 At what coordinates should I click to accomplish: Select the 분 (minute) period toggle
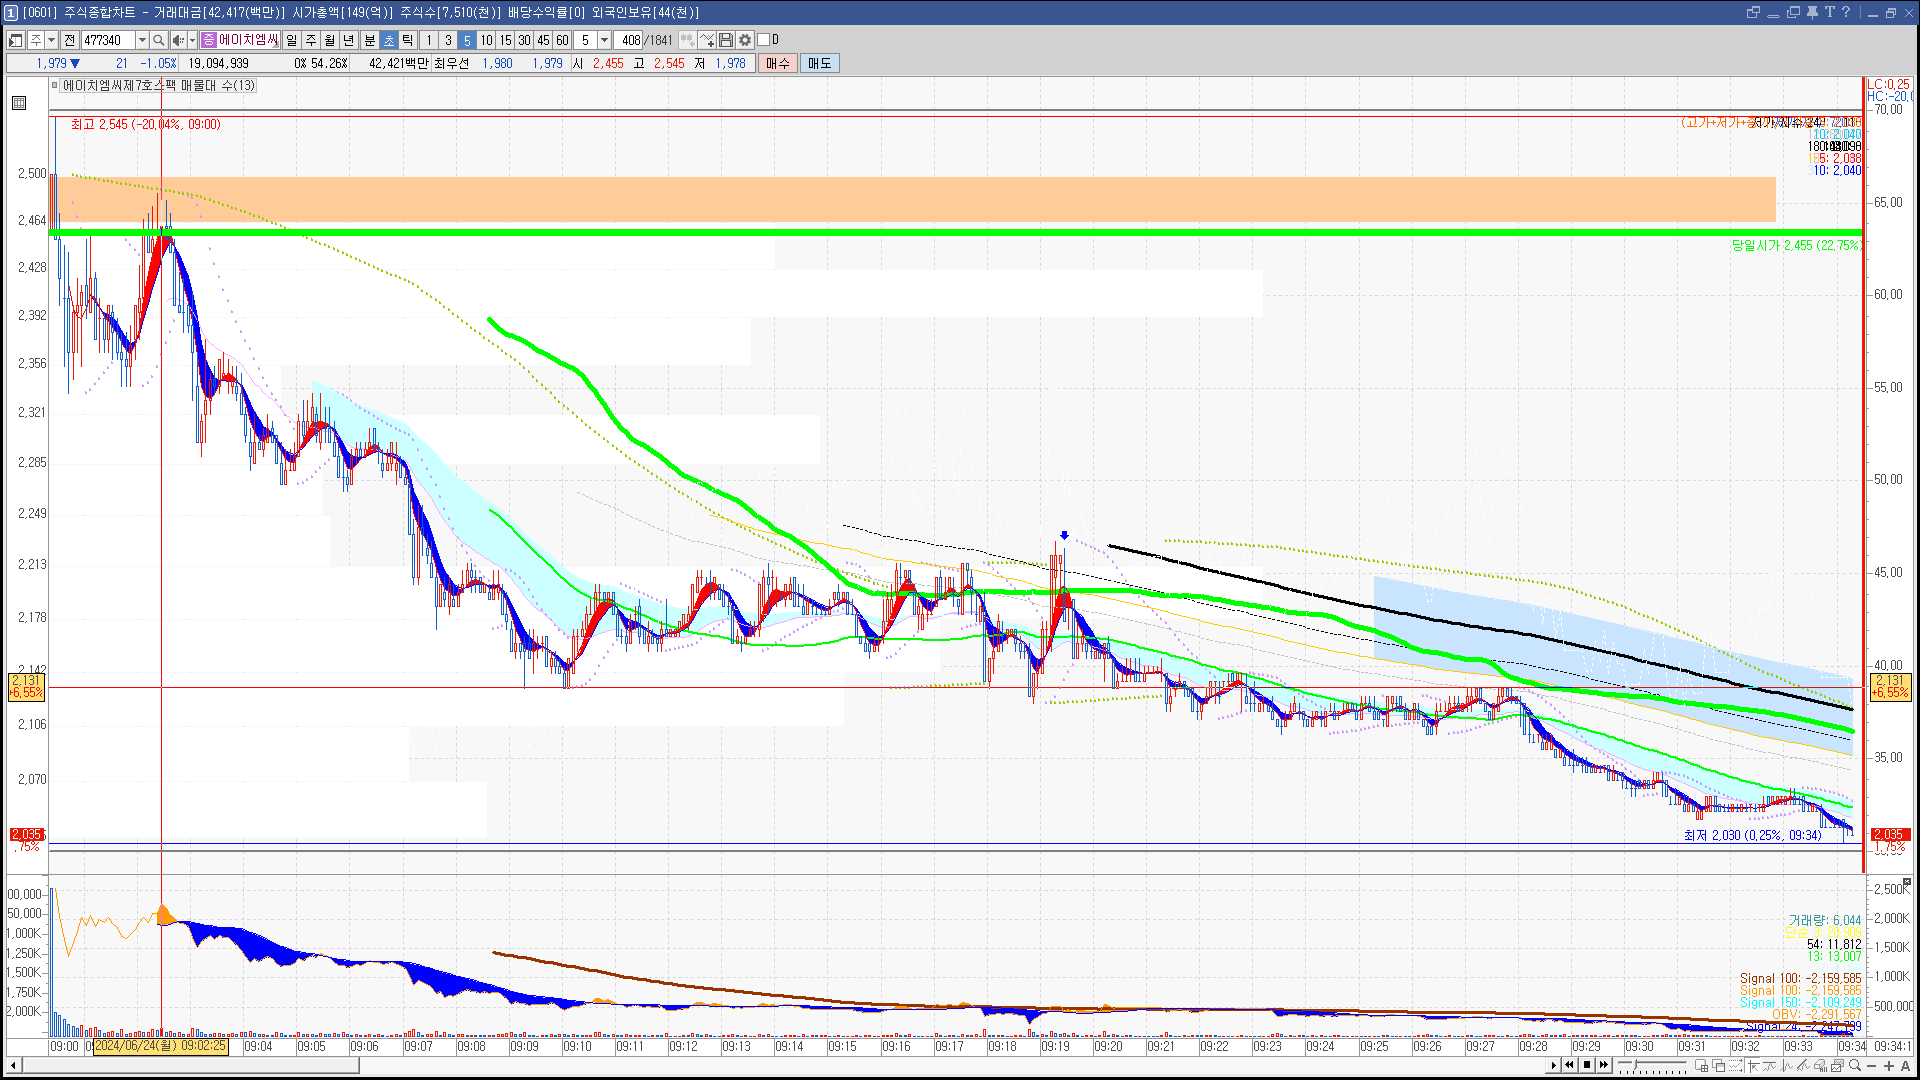click(x=369, y=40)
